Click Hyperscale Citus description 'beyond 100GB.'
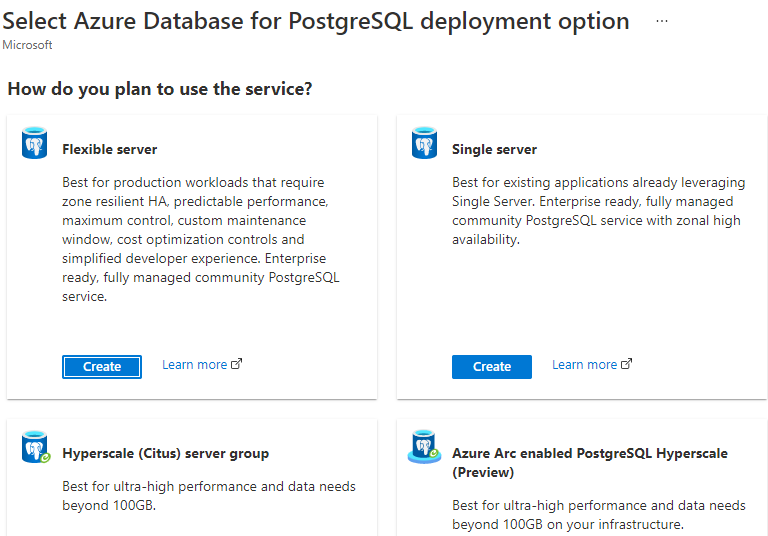This screenshot has height=536, width=768. click(109, 505)
